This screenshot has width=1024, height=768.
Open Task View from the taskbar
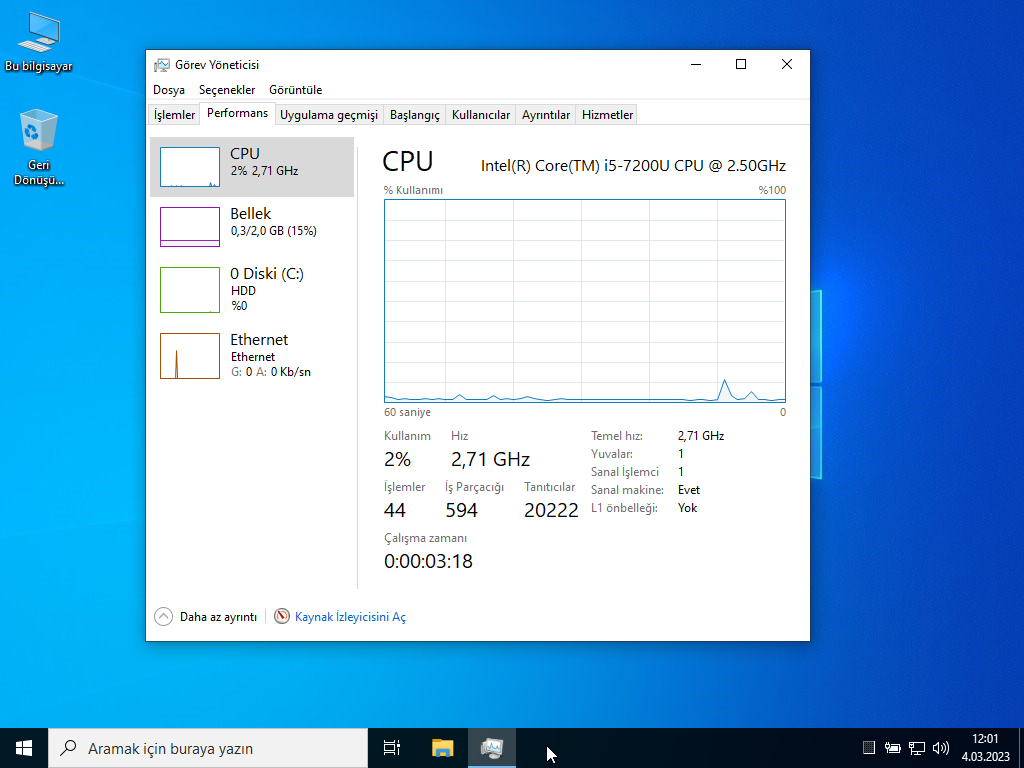392,748
